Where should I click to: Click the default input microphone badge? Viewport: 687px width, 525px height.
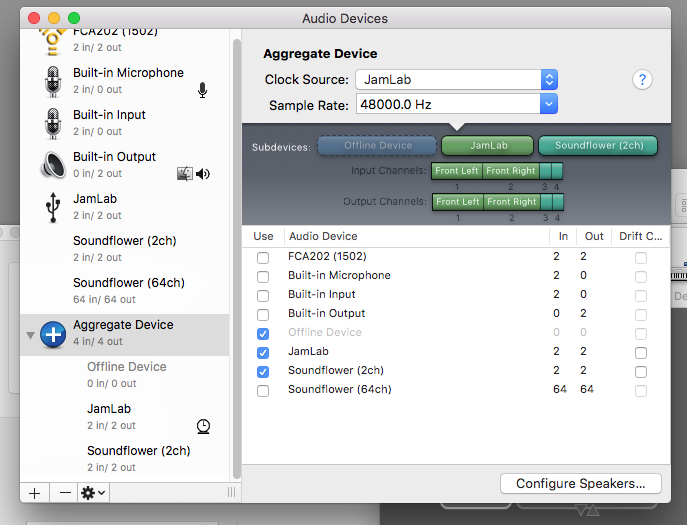202,90
